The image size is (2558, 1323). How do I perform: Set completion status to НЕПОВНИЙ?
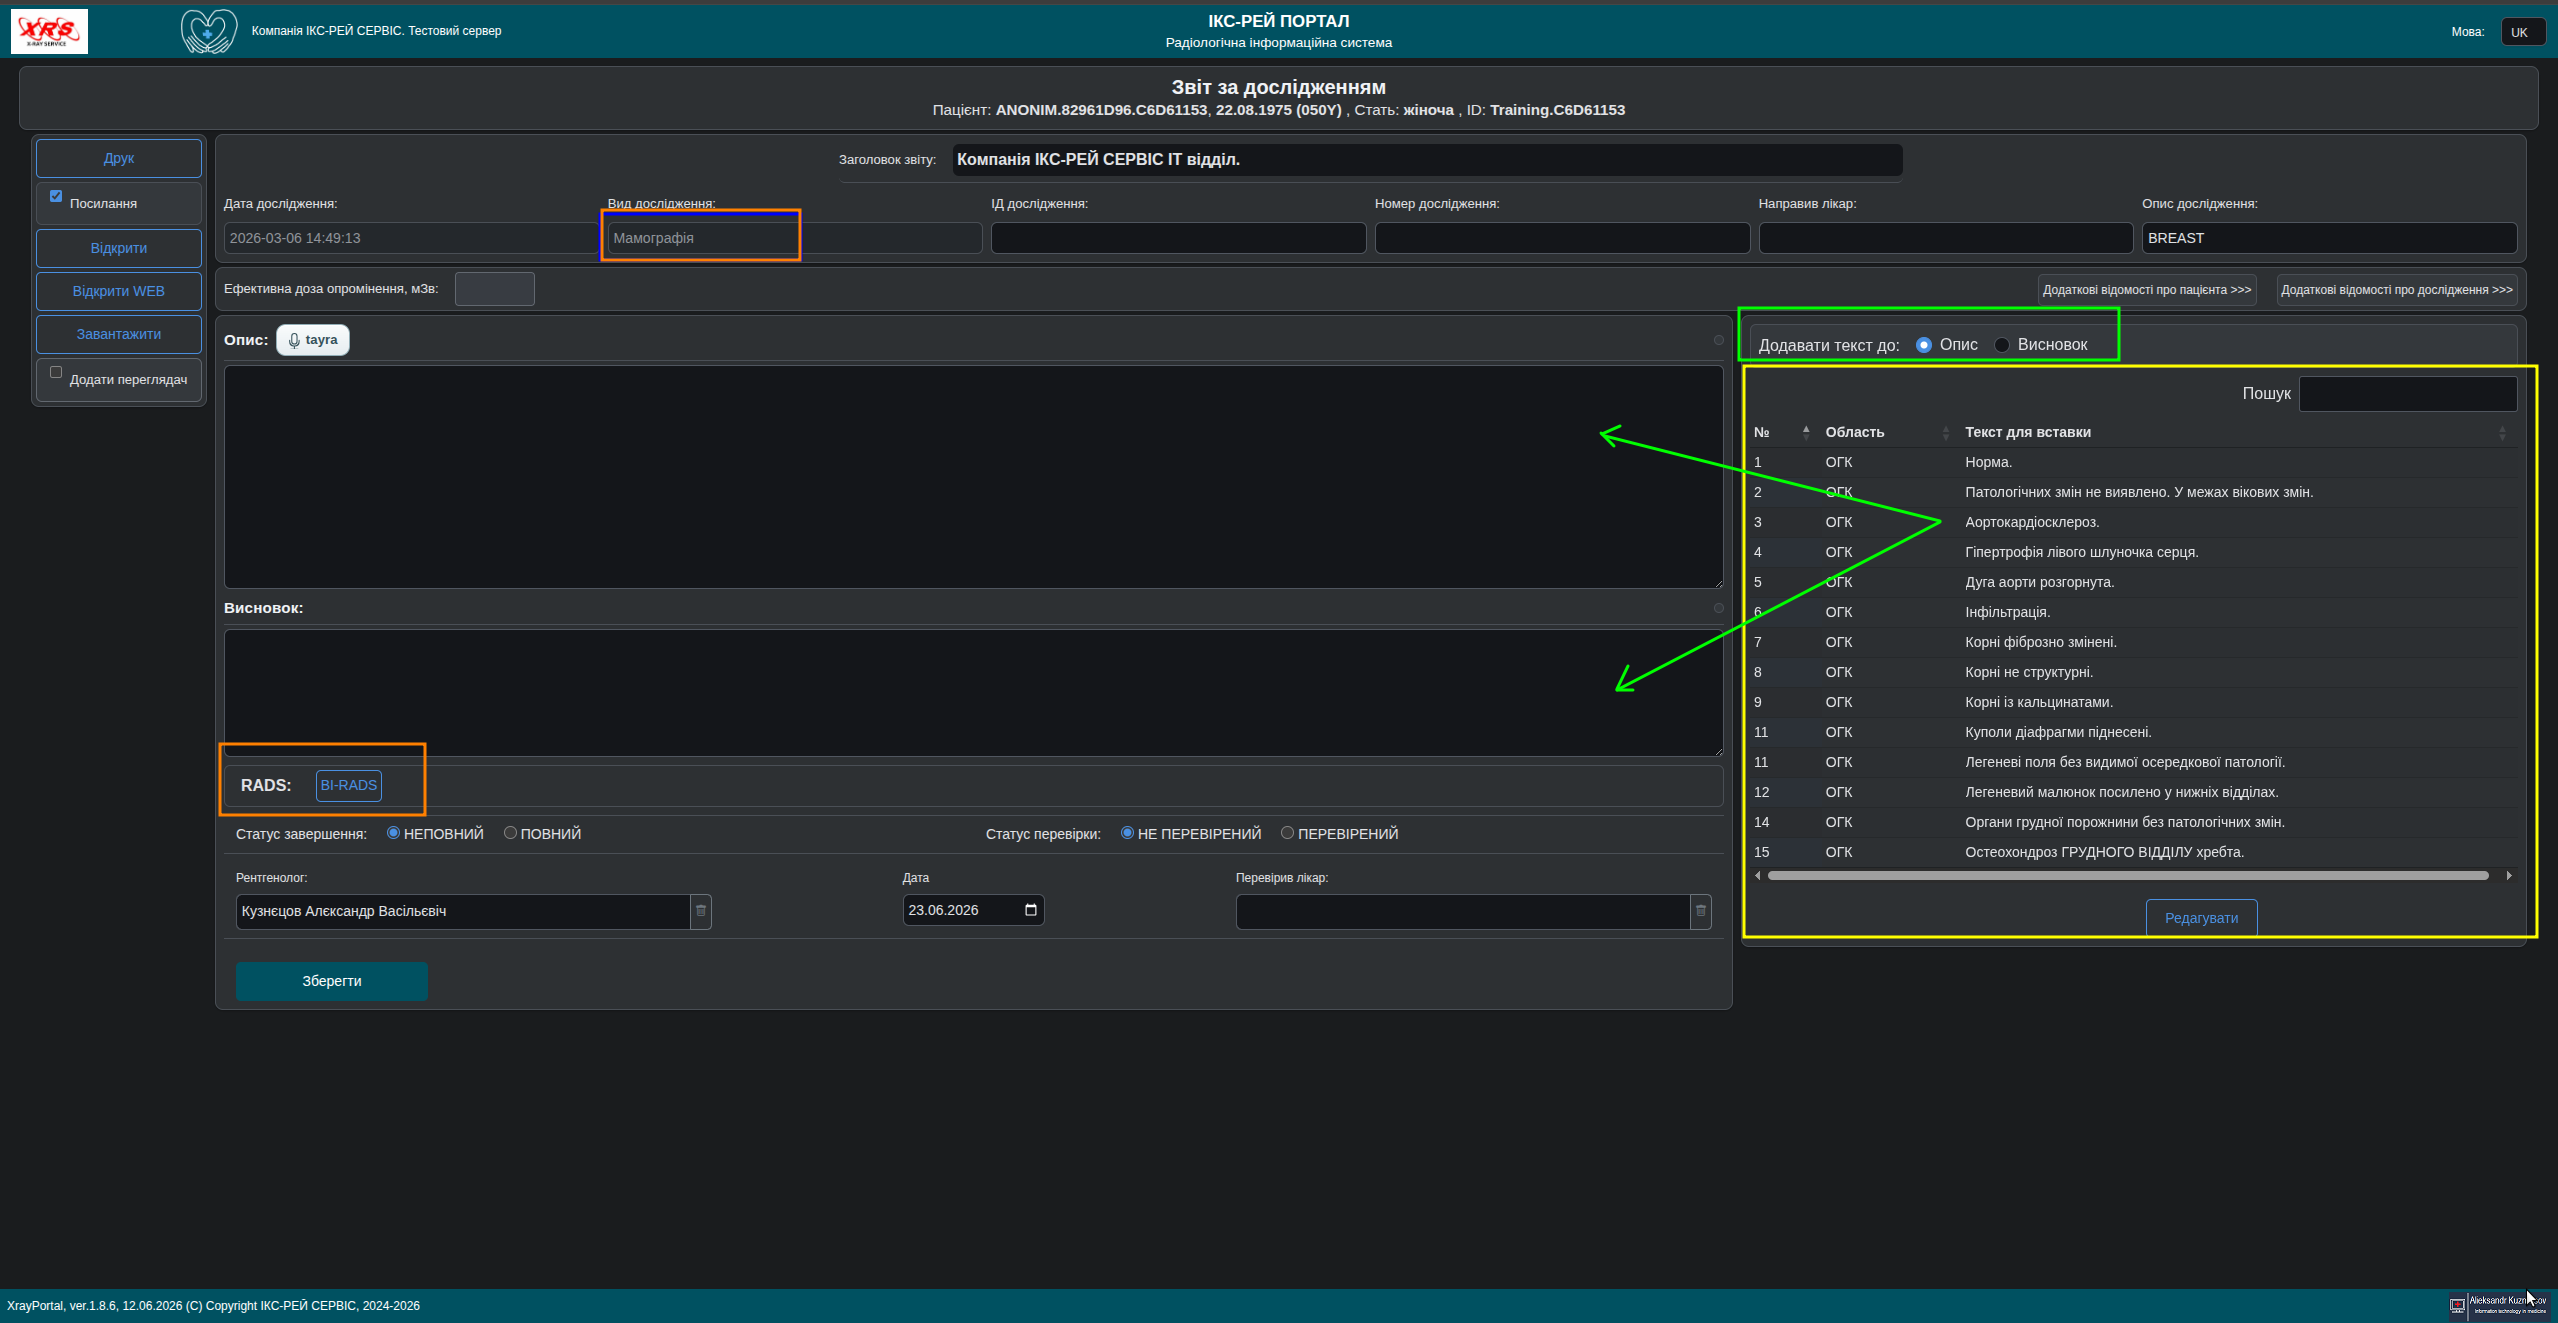click(393, 833)
